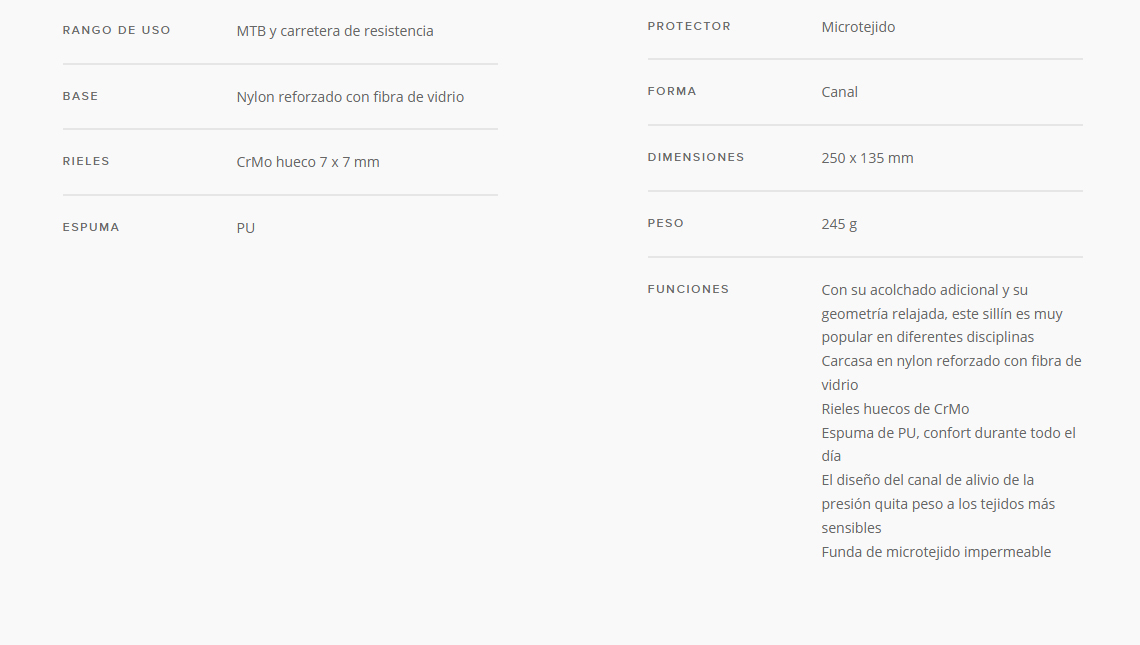Click the Funda de microtejido impermeable line

pos(936,552)
